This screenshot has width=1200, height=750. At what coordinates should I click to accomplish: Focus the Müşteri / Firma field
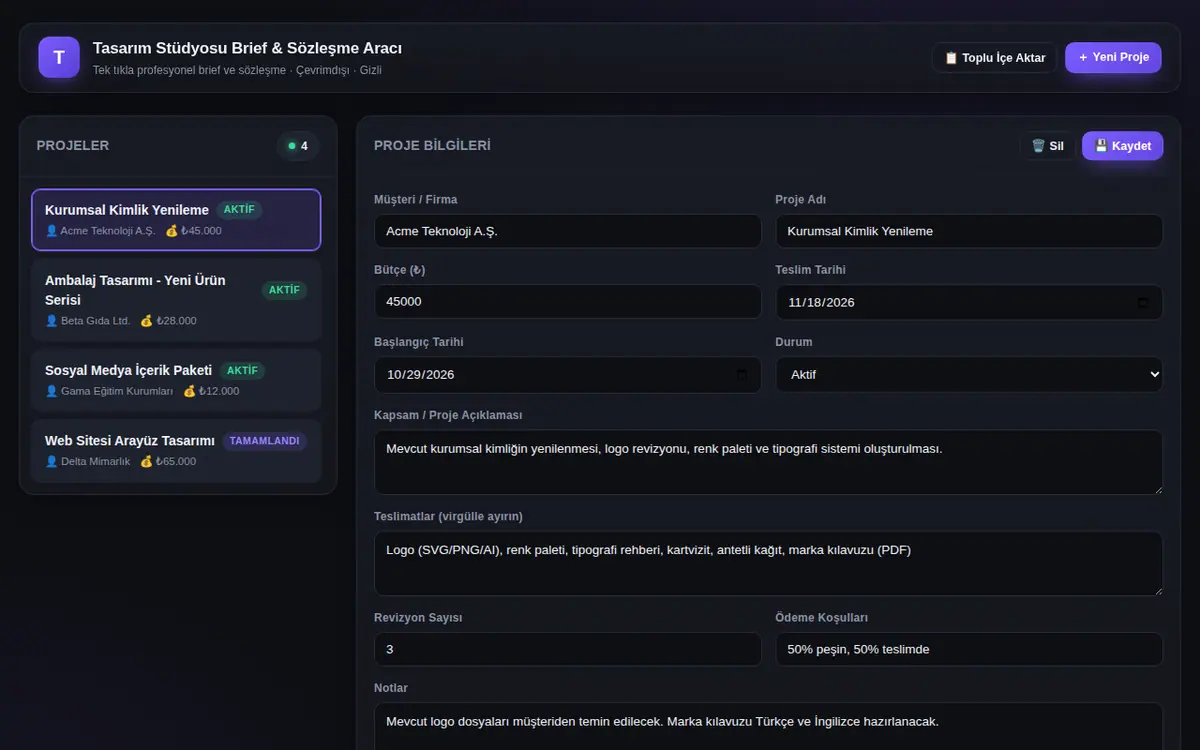click(x=568, y=231)
